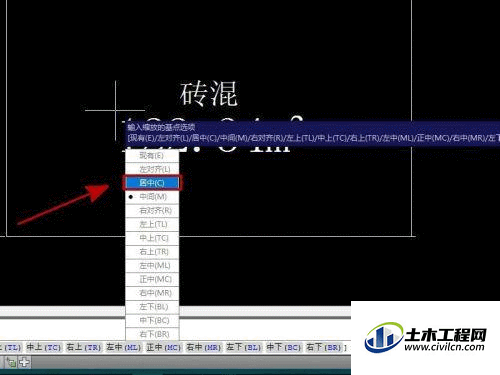Click 右上(TR) option in the command line
Viewport: 500px width, 375px height.
pyautogui.click(x=84, y=347)
